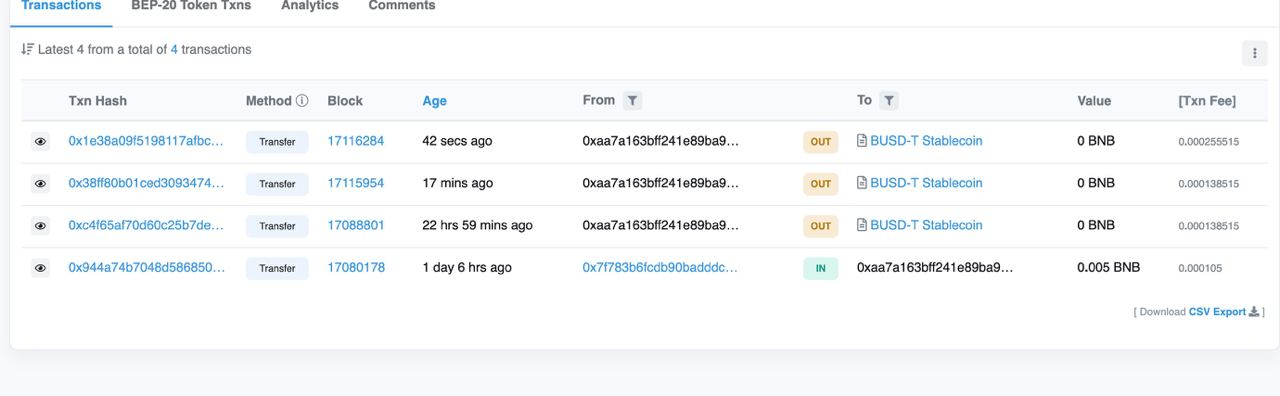Click the Value column header

(x=1094, y=101)
